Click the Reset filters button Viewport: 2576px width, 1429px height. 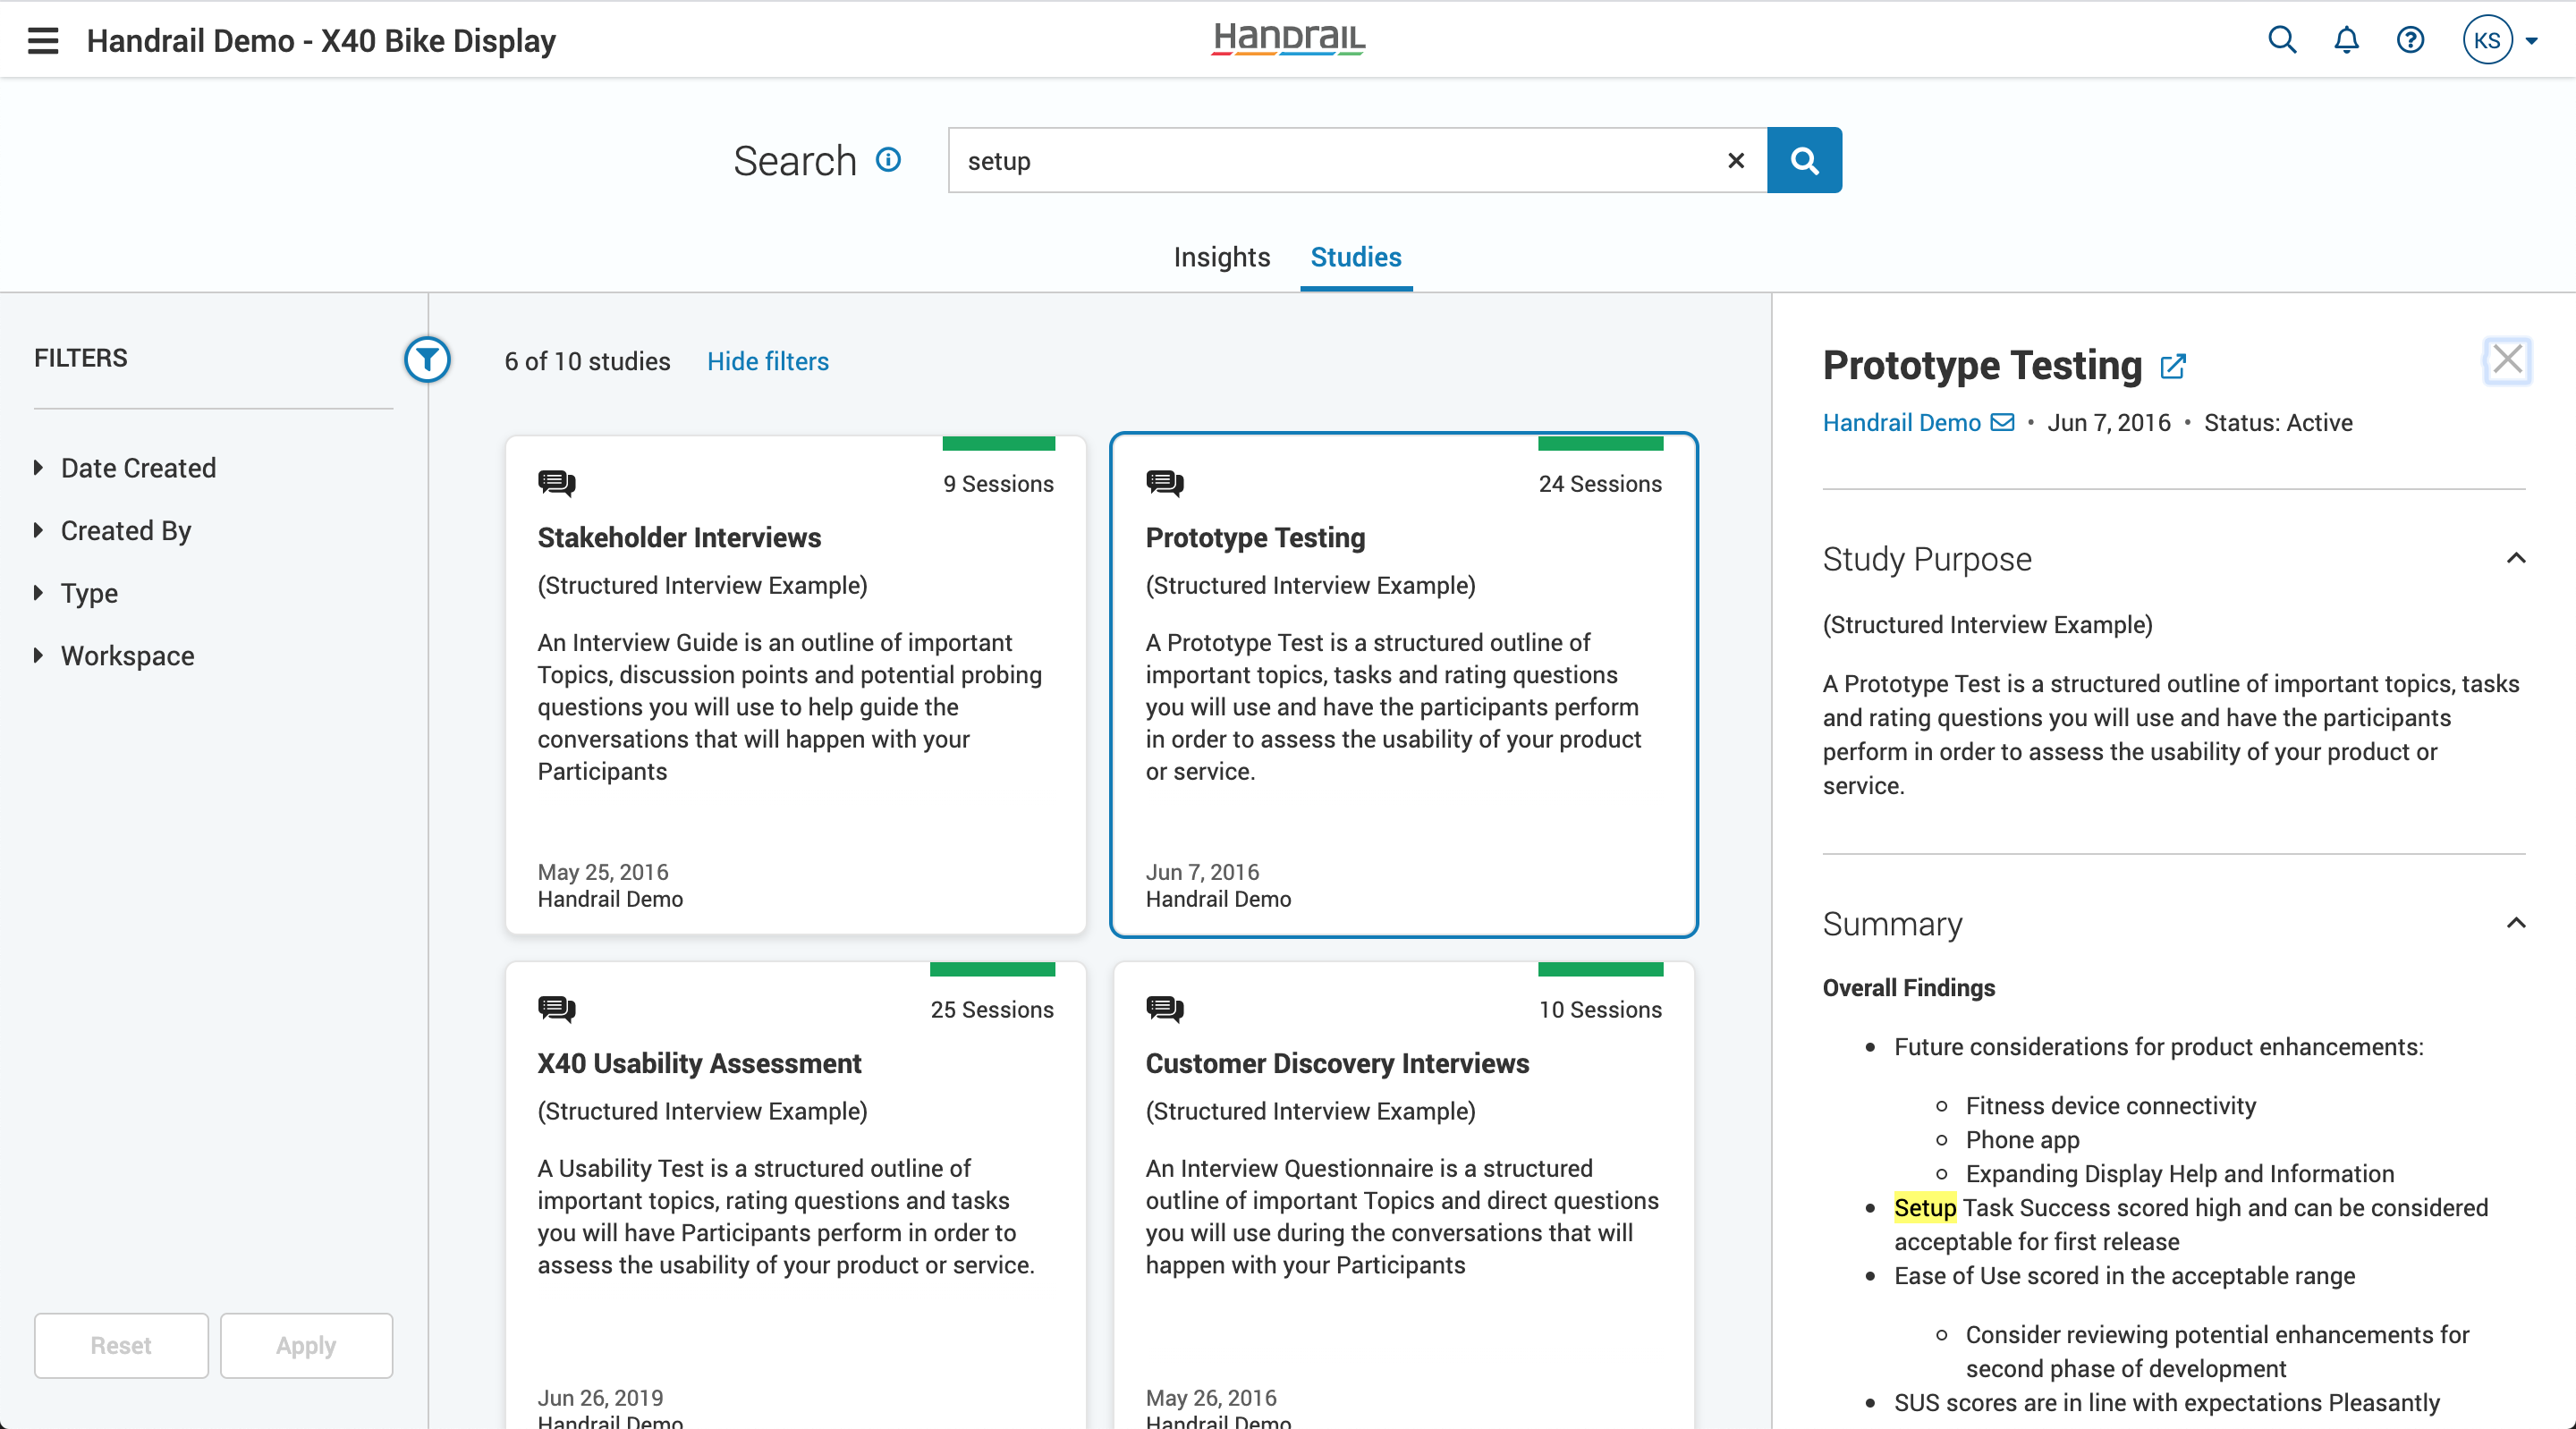(121, 1346)
